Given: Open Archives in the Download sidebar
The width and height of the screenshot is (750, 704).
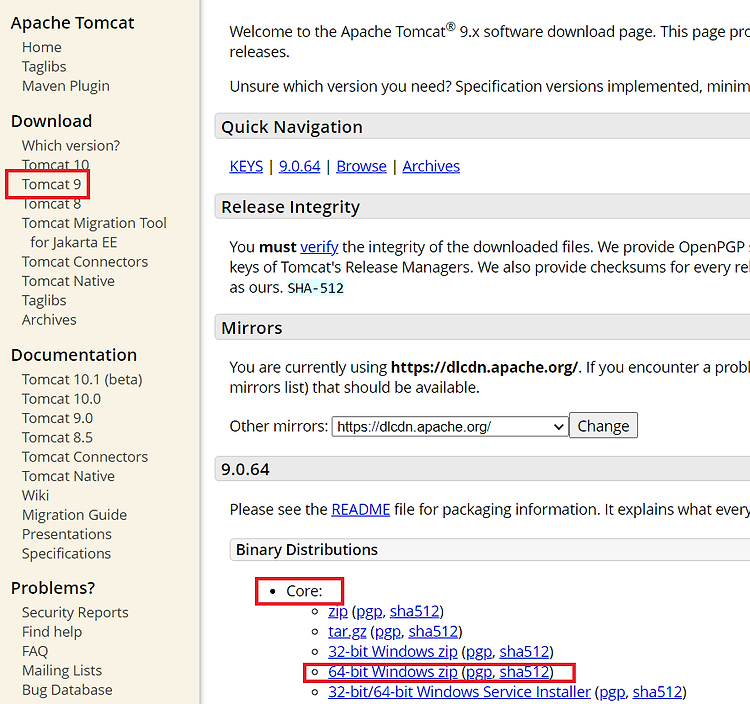Looking at the screenshot, I should [49, 319].
